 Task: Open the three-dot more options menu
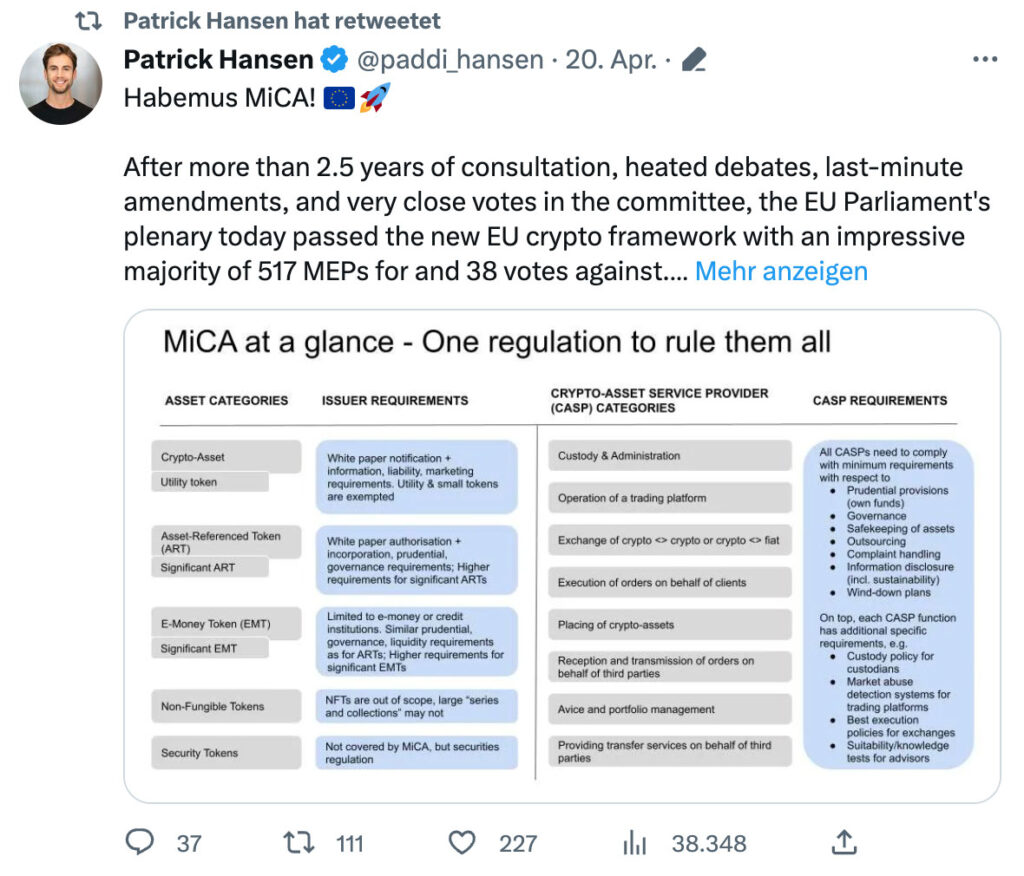(985, 59)
